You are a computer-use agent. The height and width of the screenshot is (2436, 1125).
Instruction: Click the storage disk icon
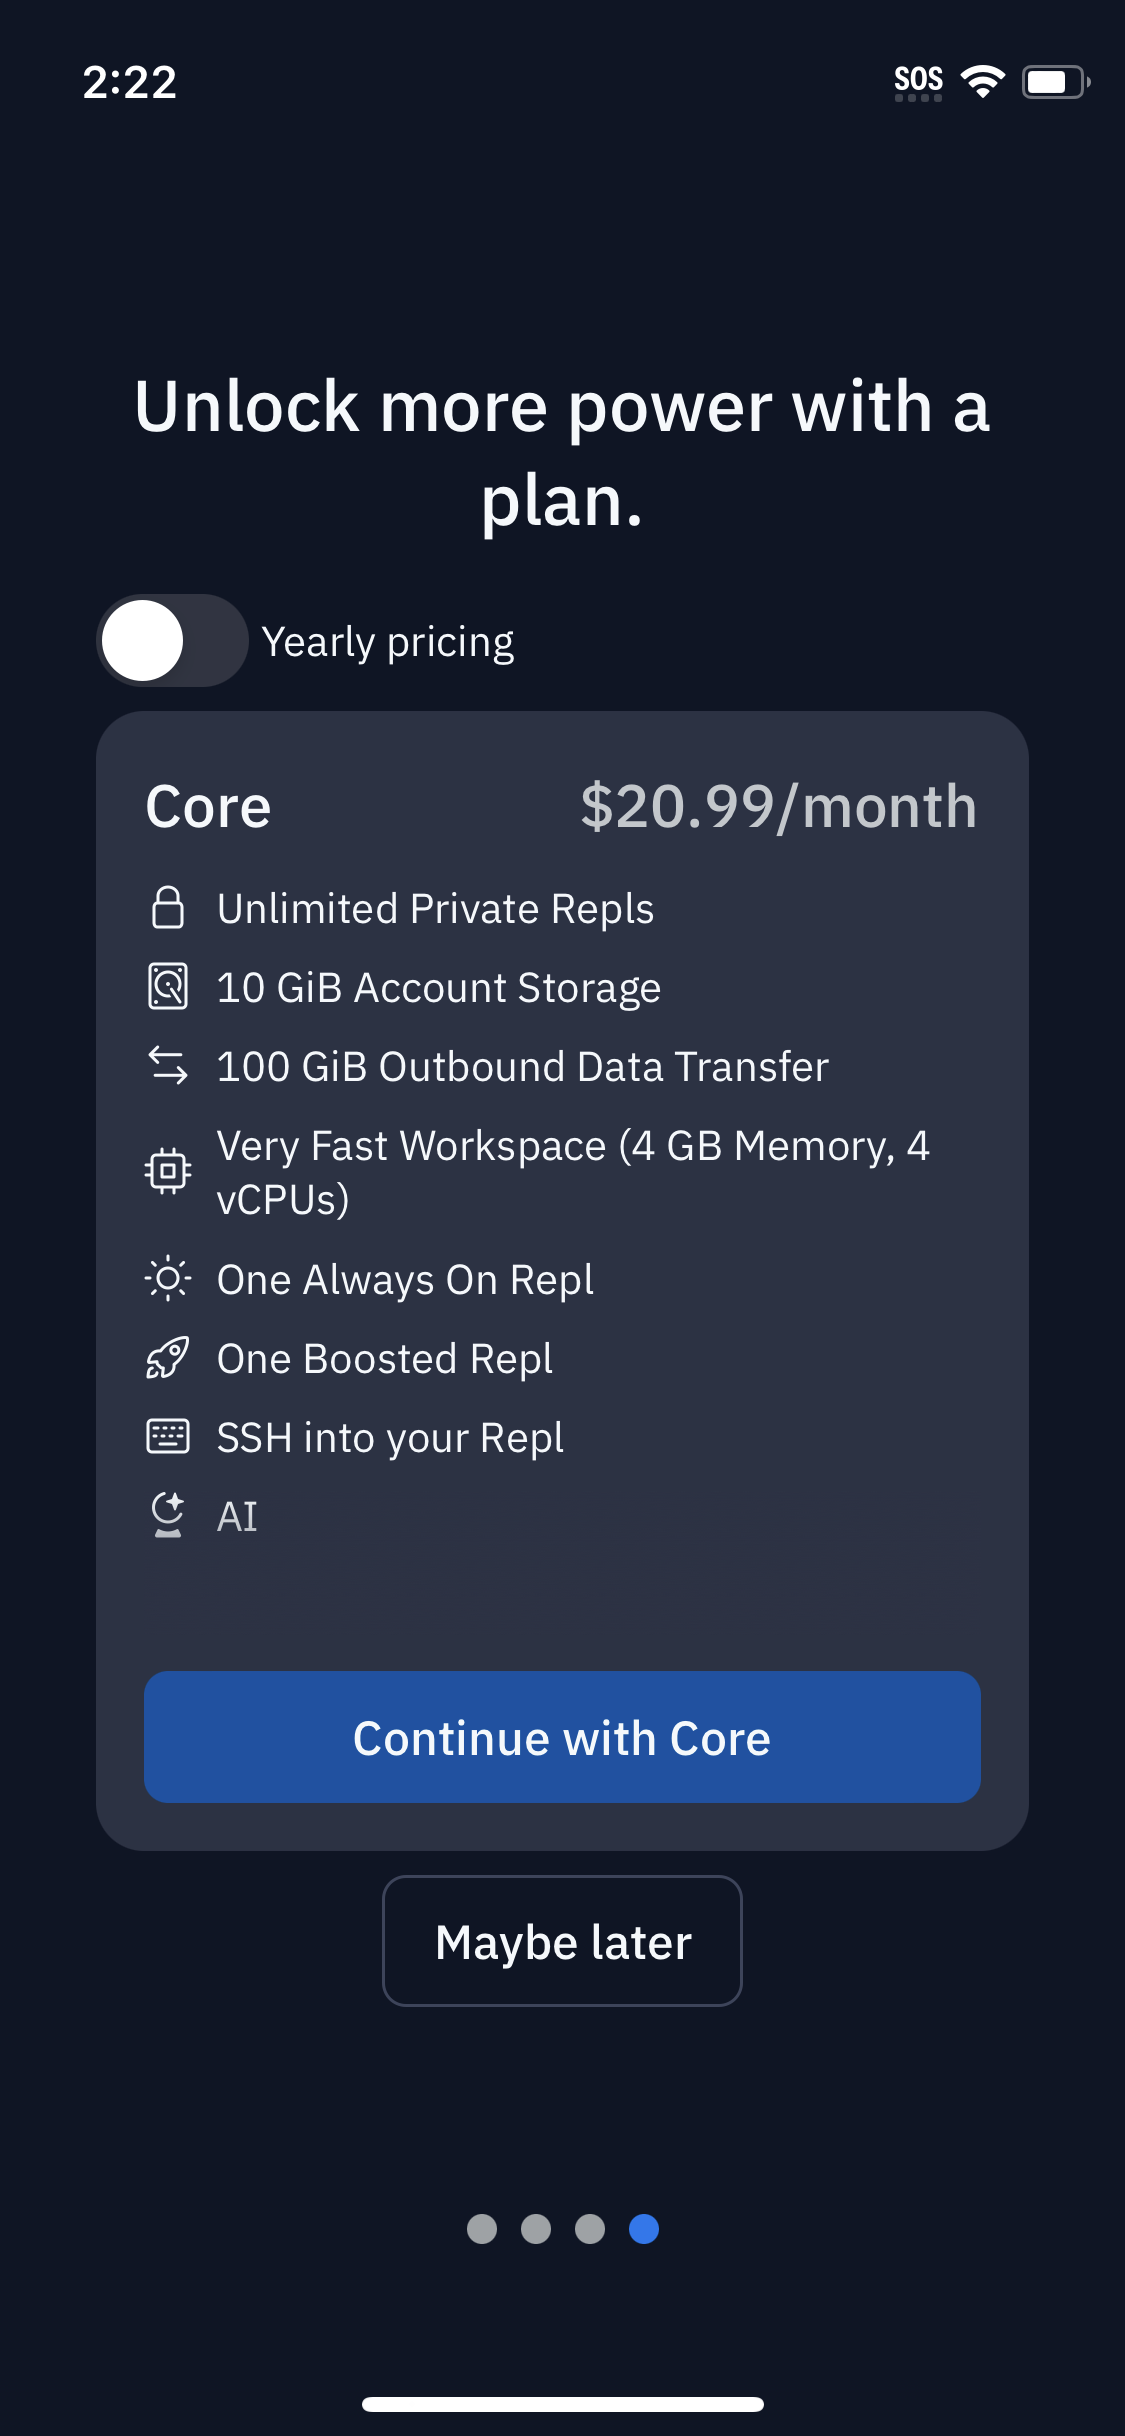tap(168, 987)
